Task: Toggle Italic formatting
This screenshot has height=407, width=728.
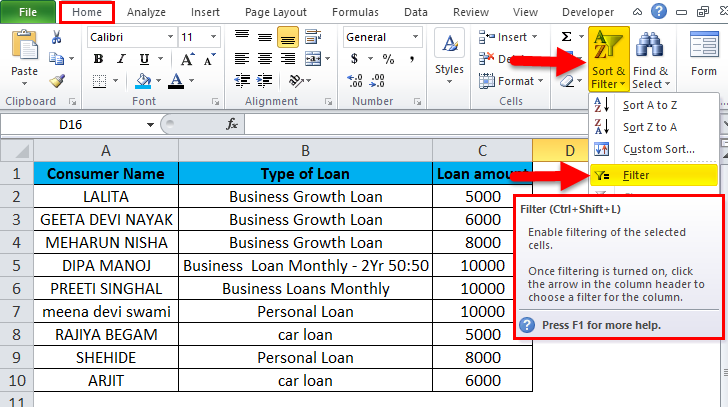Action: point(121,59)
